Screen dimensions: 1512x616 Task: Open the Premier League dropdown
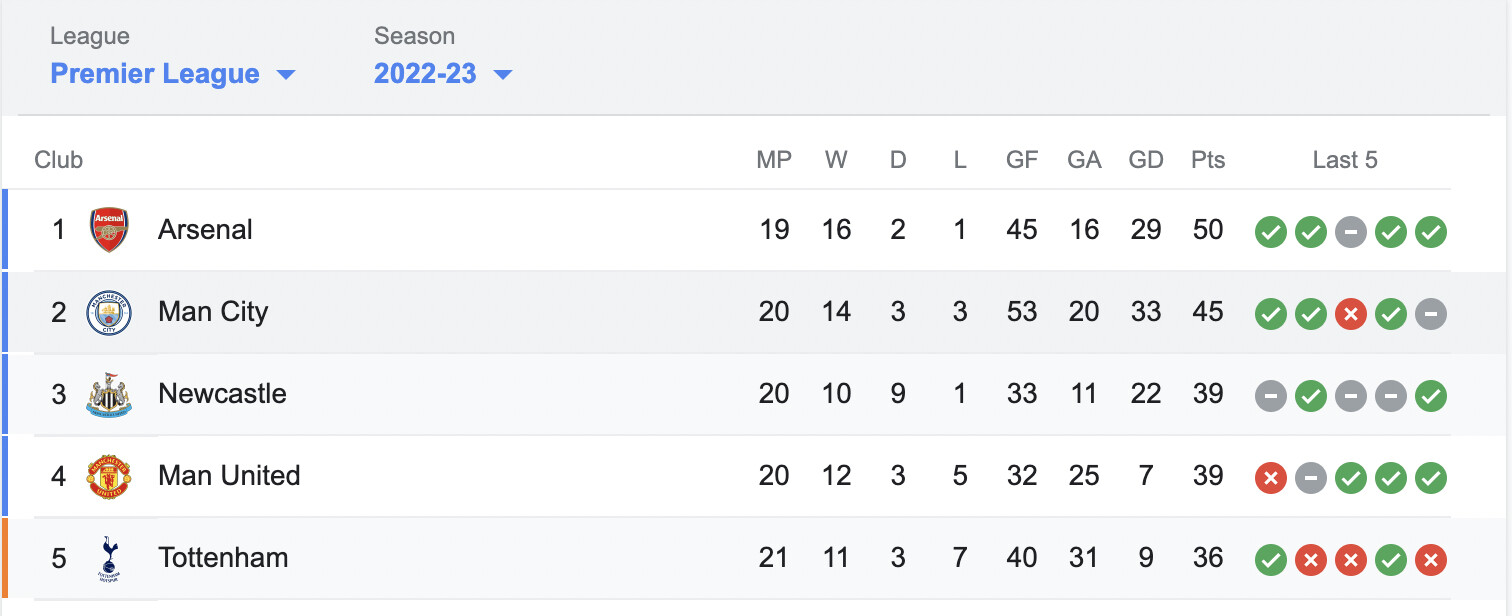click(x=173, y=74)
